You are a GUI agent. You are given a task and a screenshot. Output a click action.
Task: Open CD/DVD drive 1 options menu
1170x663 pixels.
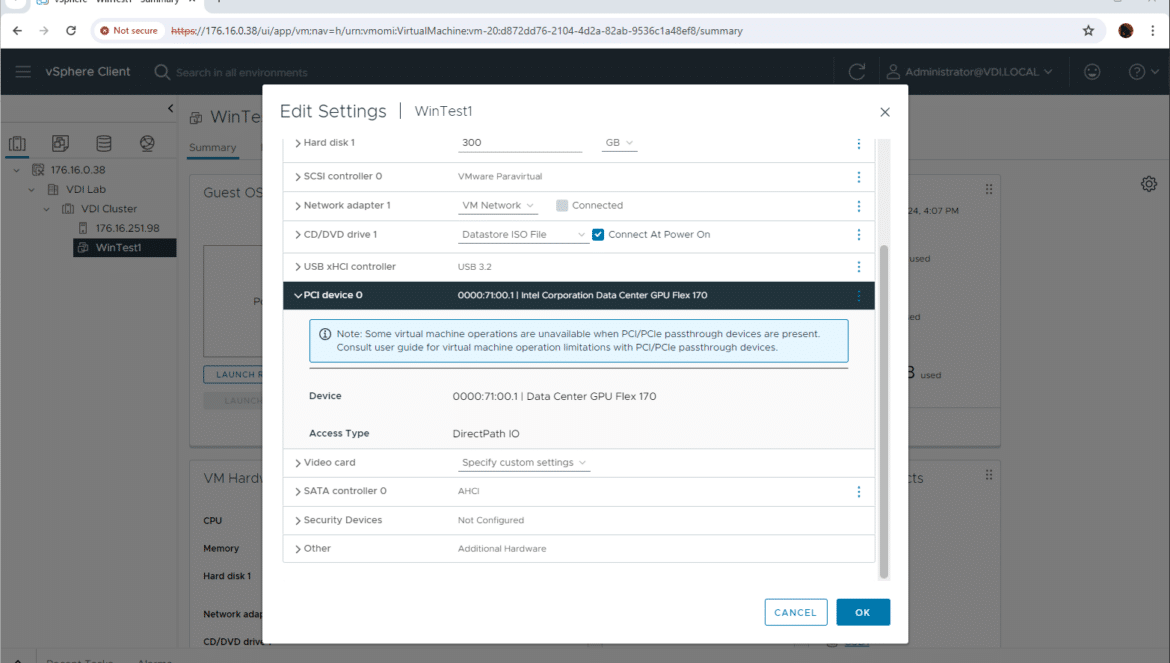tap(859, 235)
